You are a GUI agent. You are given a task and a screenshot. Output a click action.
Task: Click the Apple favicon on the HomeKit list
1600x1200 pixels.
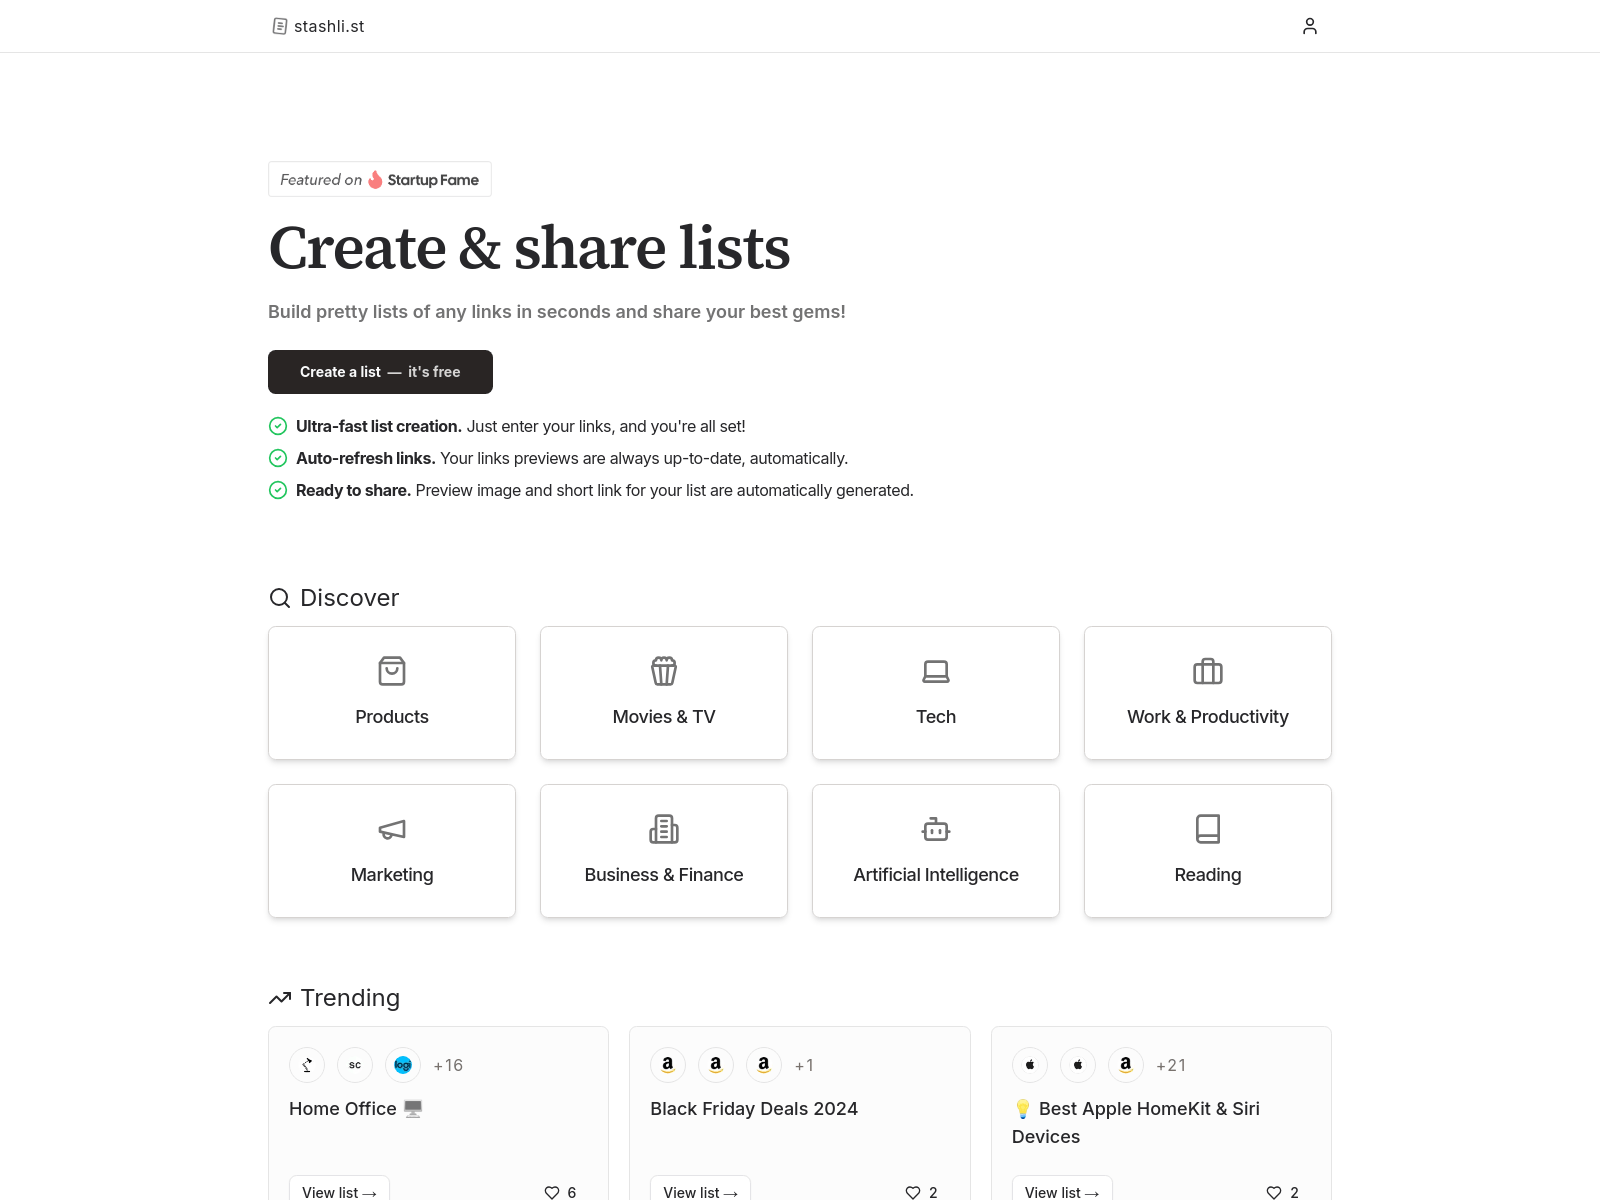click(x=1030, y=1065)
